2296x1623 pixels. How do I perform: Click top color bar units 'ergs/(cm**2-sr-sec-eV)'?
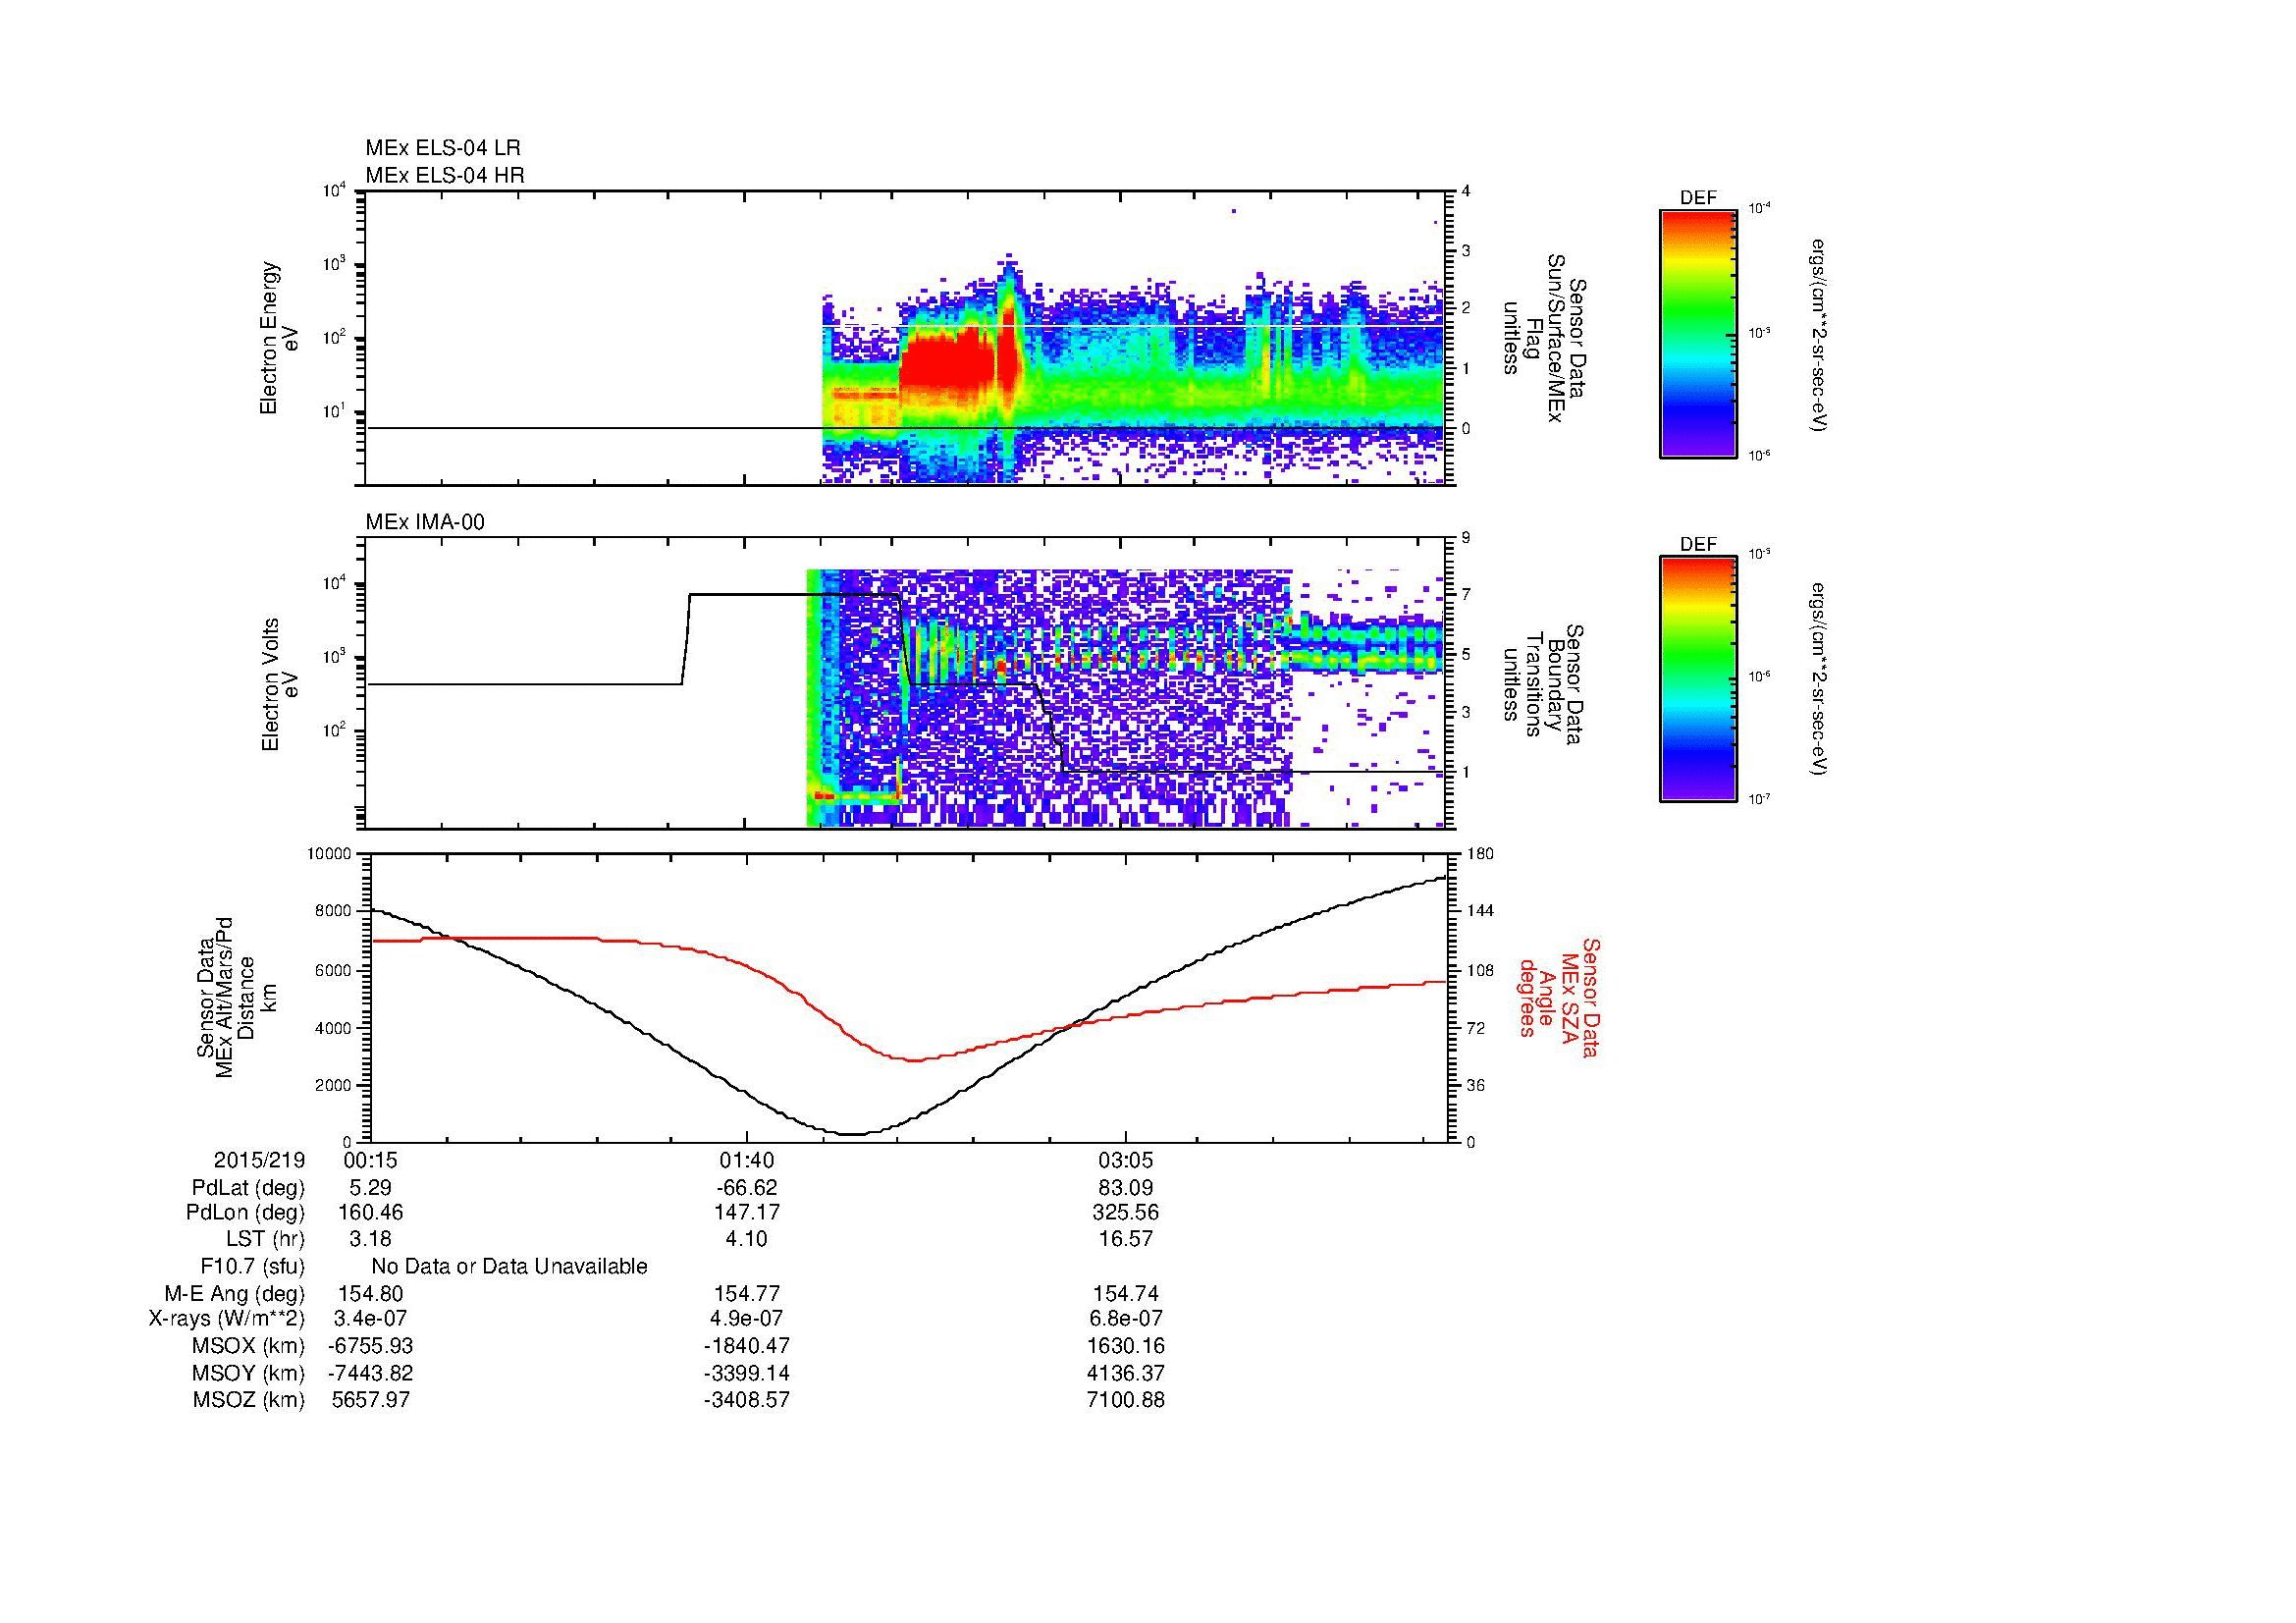(1821, 334)
